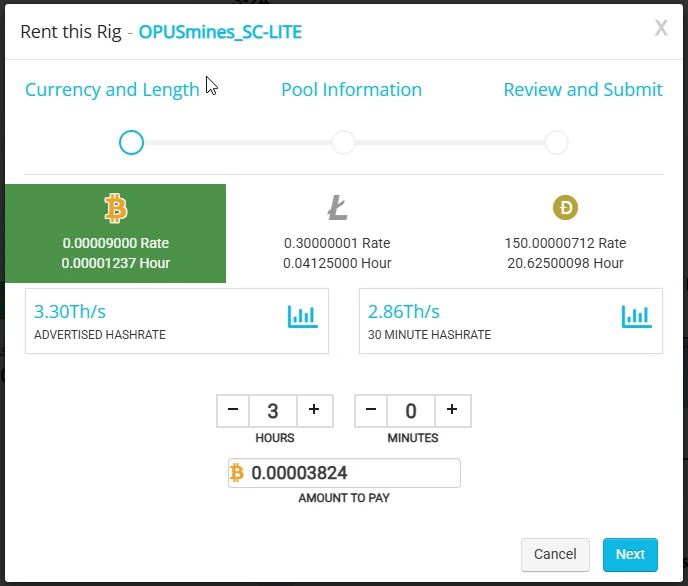Image resolution: width=688 pixels, height=586 pixels.
Task: Click the 0.00001237 Hour Bitcoin text
Action: pos(115,263)
